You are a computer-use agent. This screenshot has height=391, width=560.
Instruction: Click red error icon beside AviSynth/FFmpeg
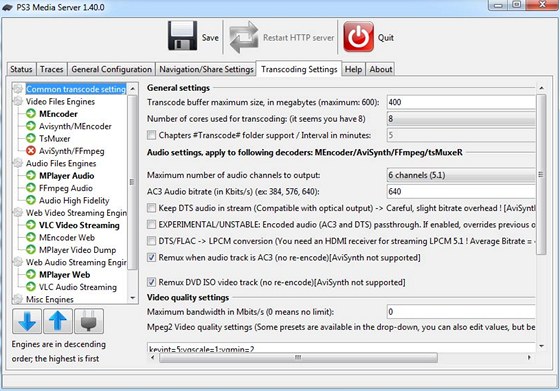coord(31,151)
